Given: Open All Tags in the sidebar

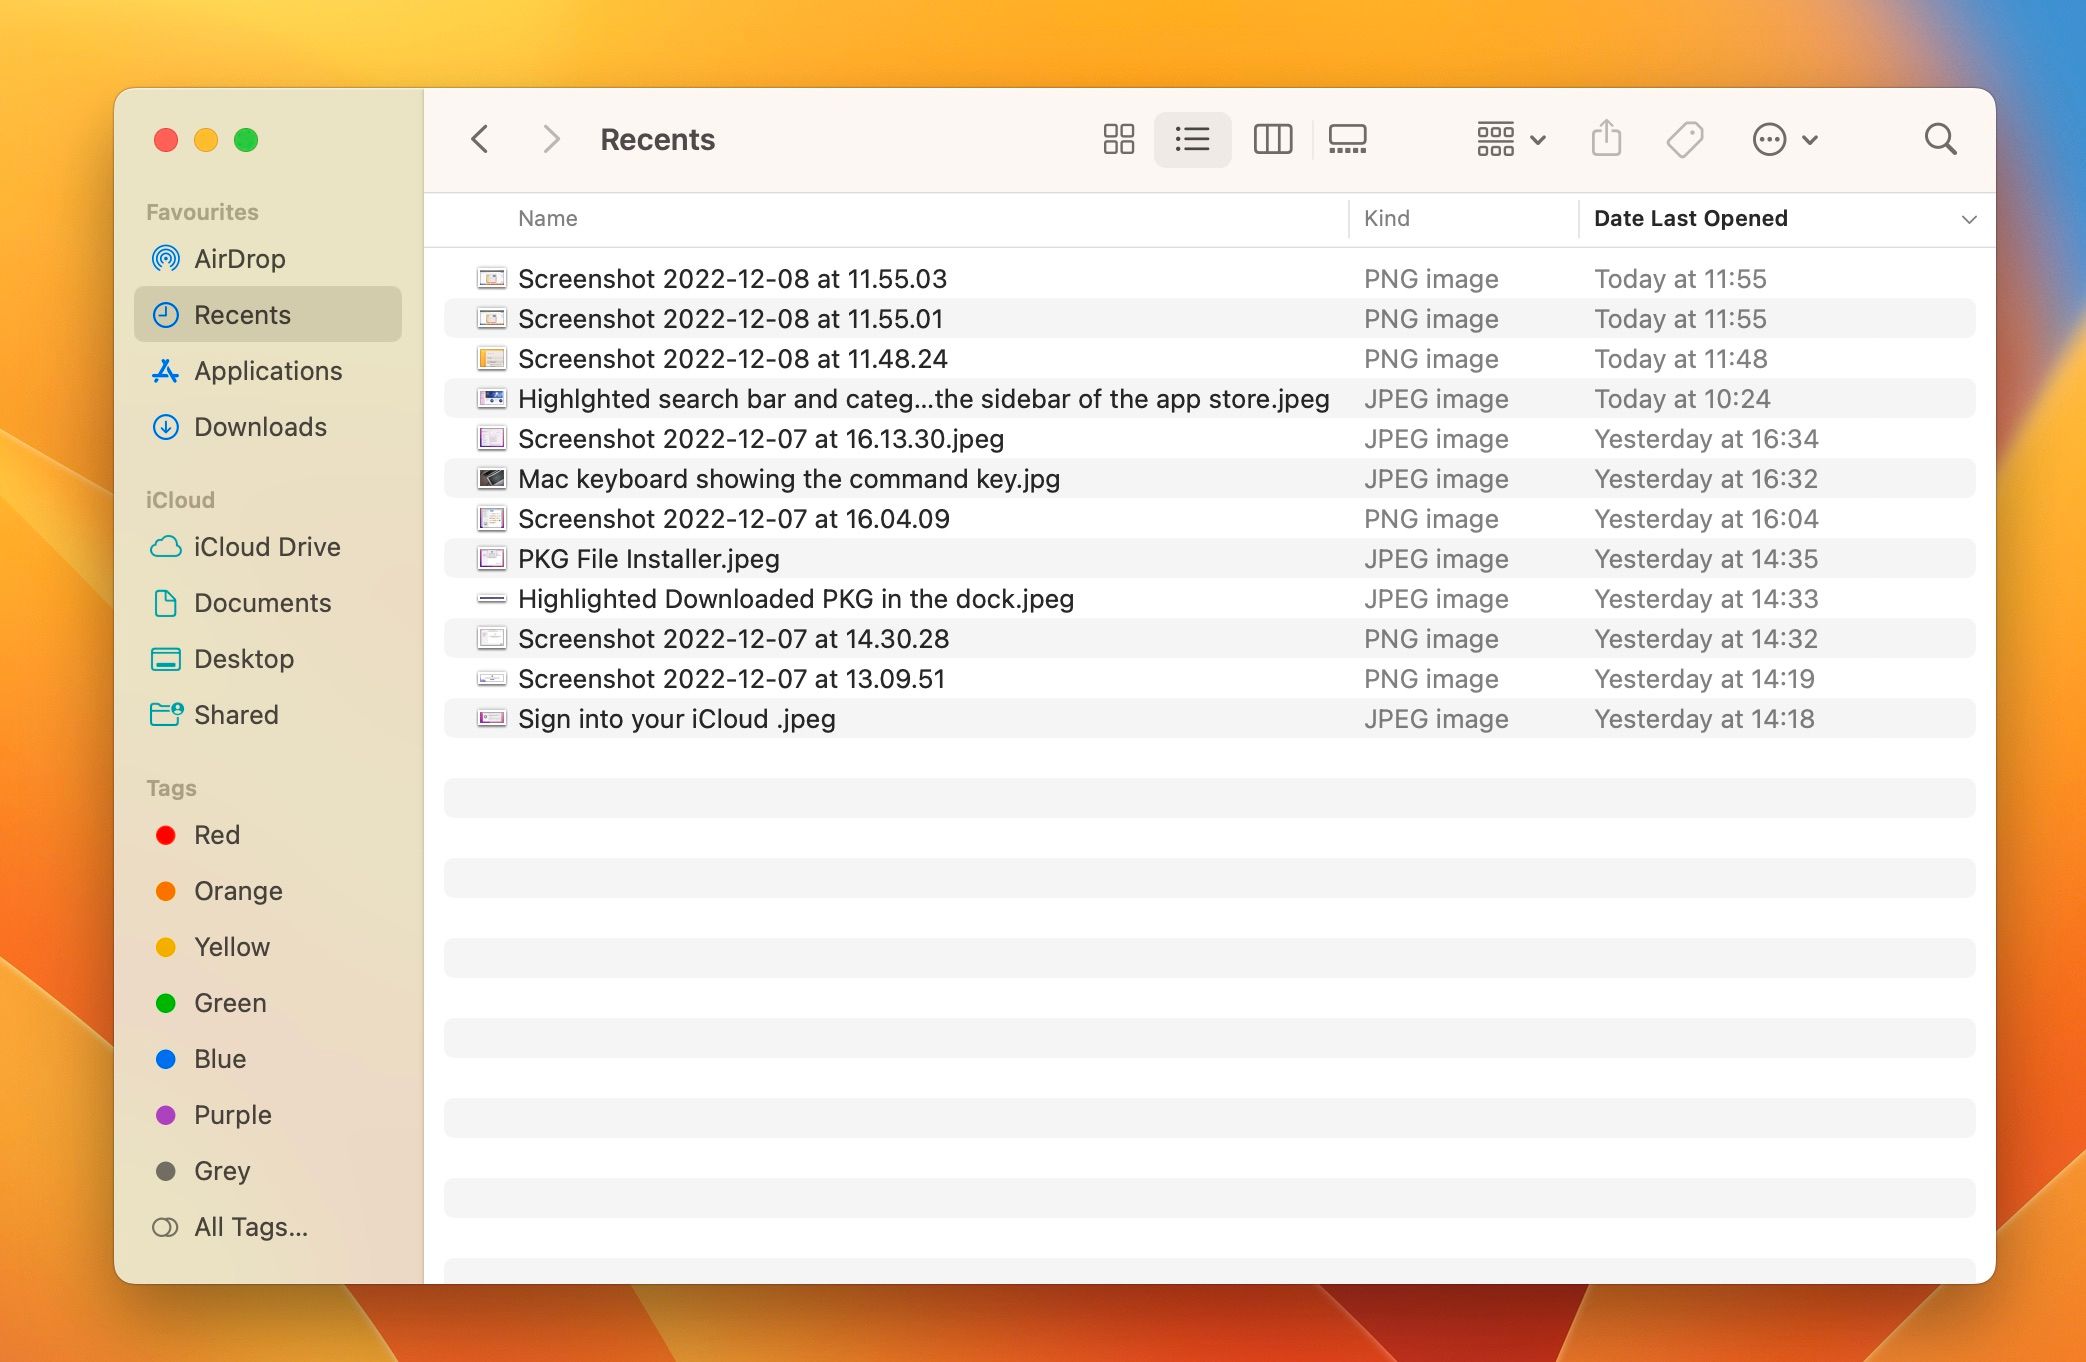Looking at the screenshot, I should 251,1227.
